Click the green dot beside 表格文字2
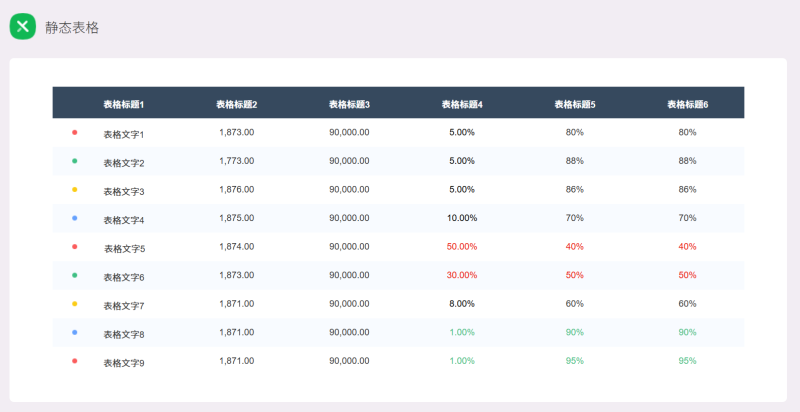Viewport: 800px width, 412px height. [75, 161]
